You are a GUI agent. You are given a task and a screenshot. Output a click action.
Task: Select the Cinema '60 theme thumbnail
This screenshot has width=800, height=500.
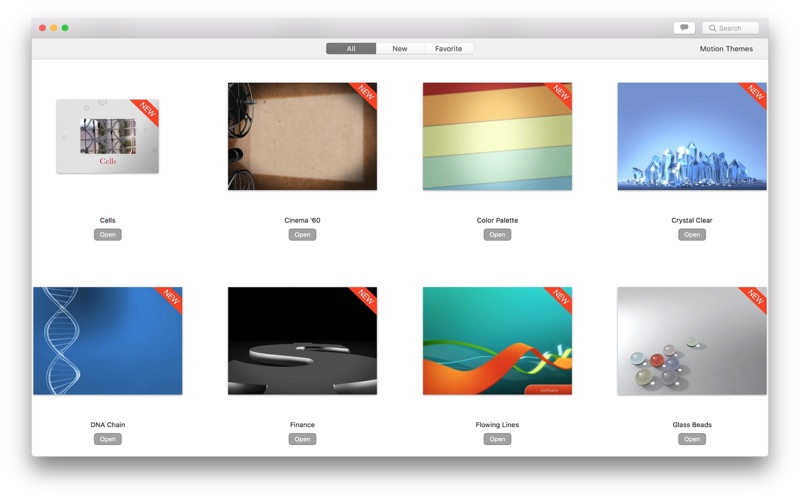click(x=303, y=136)
